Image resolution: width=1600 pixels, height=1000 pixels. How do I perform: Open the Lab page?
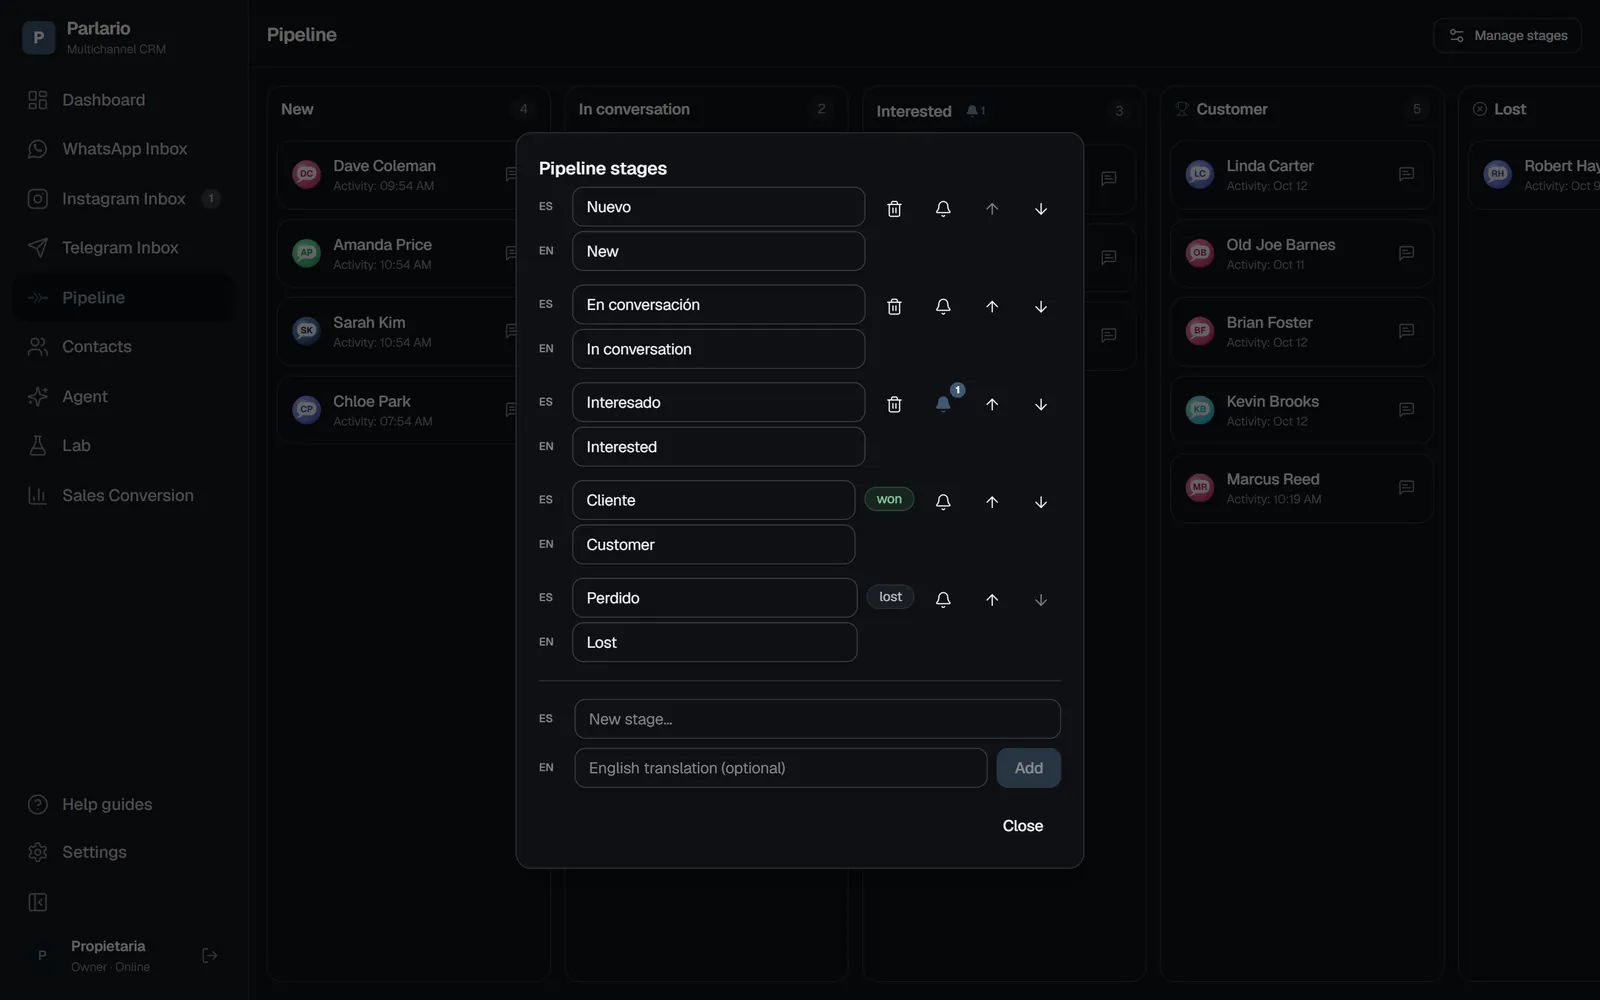(x=124, y=446)
